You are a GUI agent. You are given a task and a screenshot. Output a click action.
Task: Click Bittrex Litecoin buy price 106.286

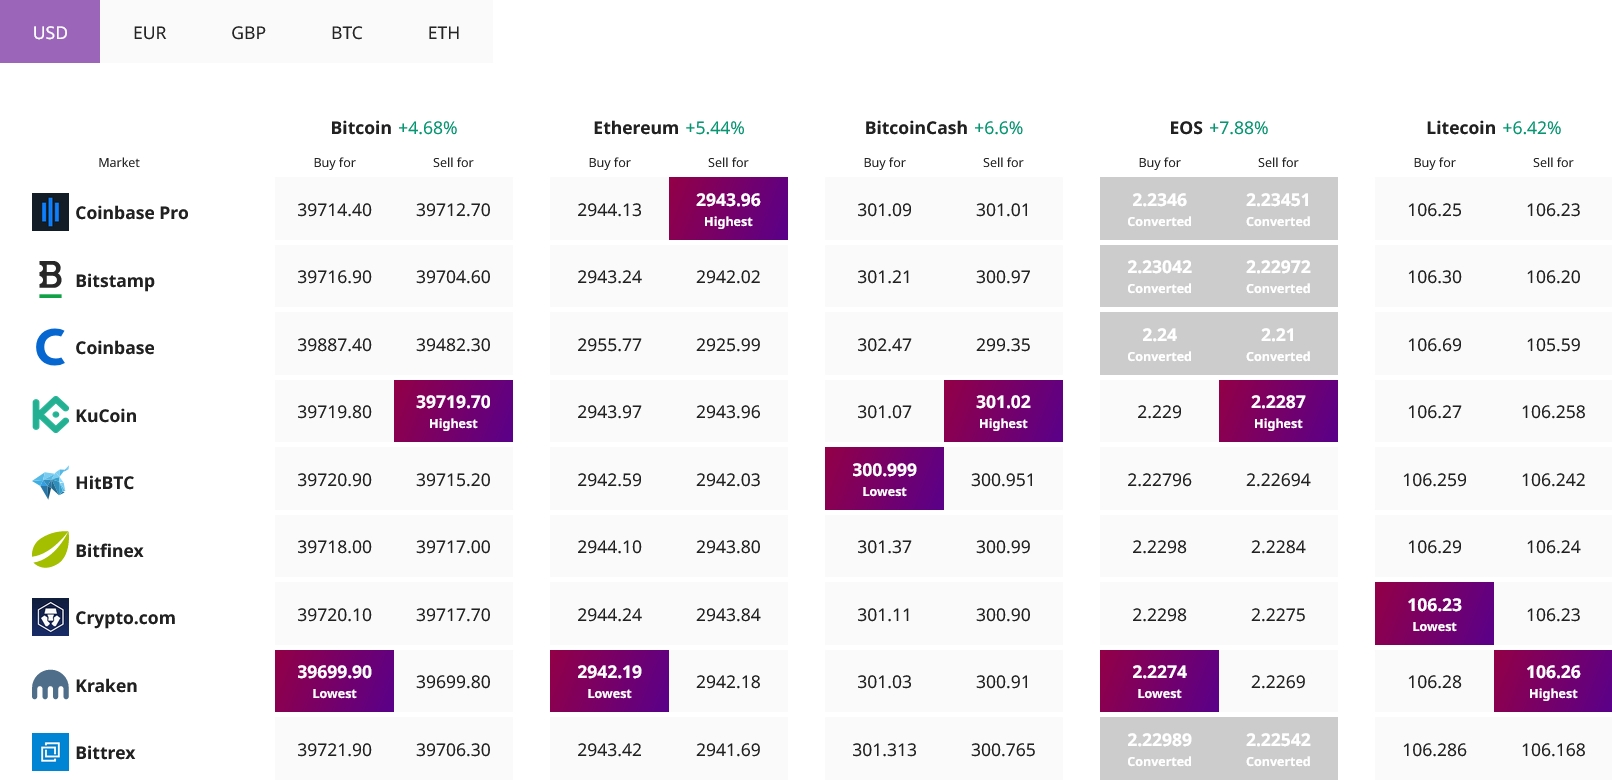[x=1434, y=750]
